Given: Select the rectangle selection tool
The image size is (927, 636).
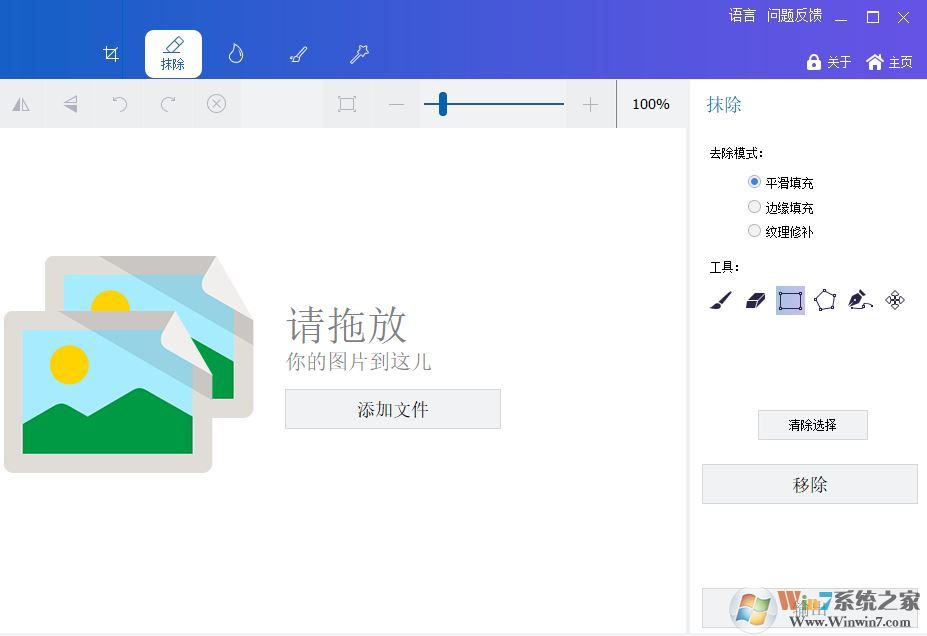Looking at the screenshot, I should 790,300.
